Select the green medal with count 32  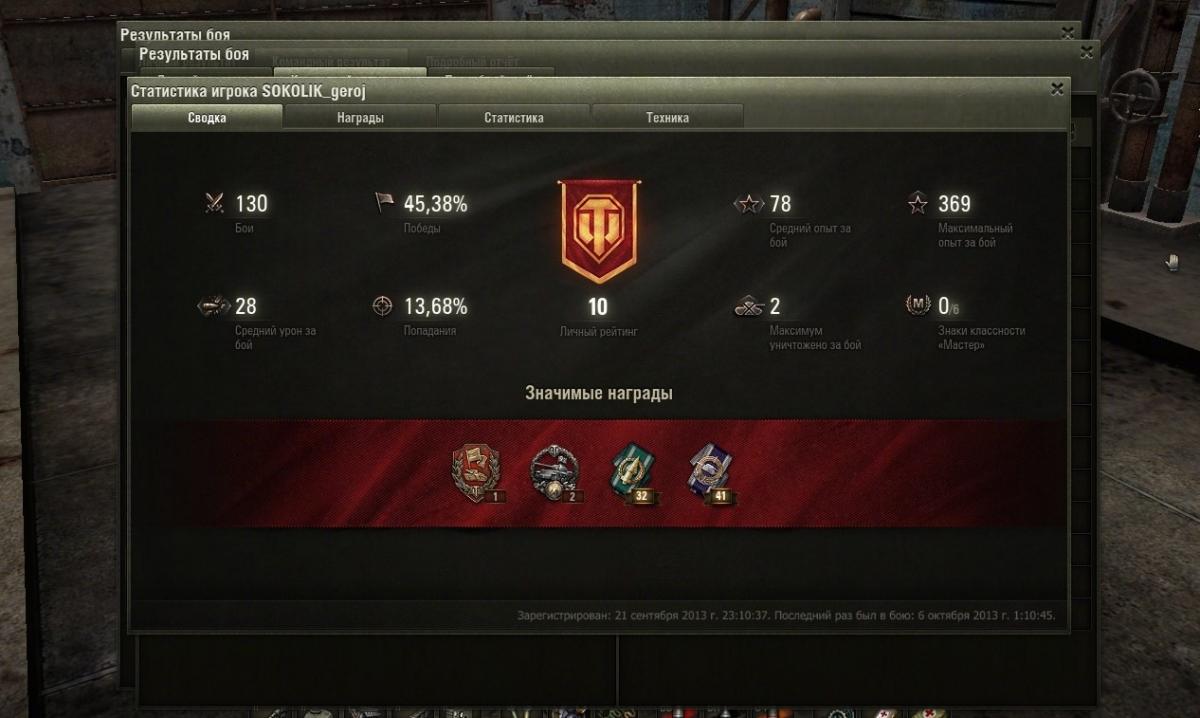(x=635, y=472)
